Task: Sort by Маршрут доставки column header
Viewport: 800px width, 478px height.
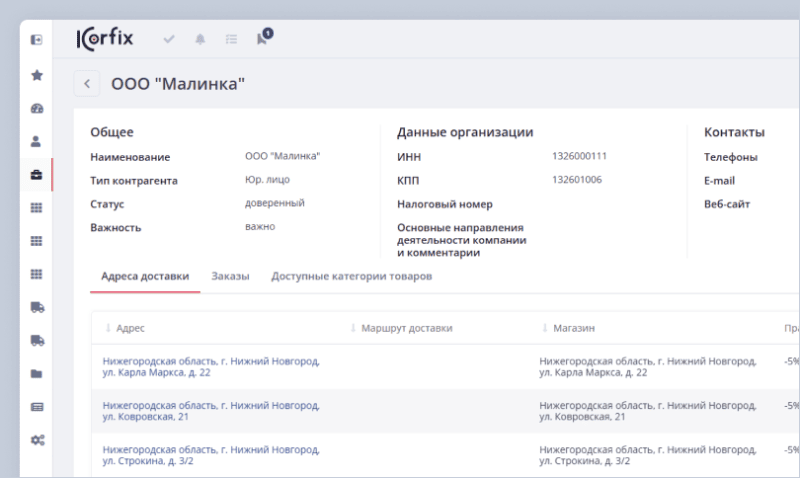Action: [405, 328]
